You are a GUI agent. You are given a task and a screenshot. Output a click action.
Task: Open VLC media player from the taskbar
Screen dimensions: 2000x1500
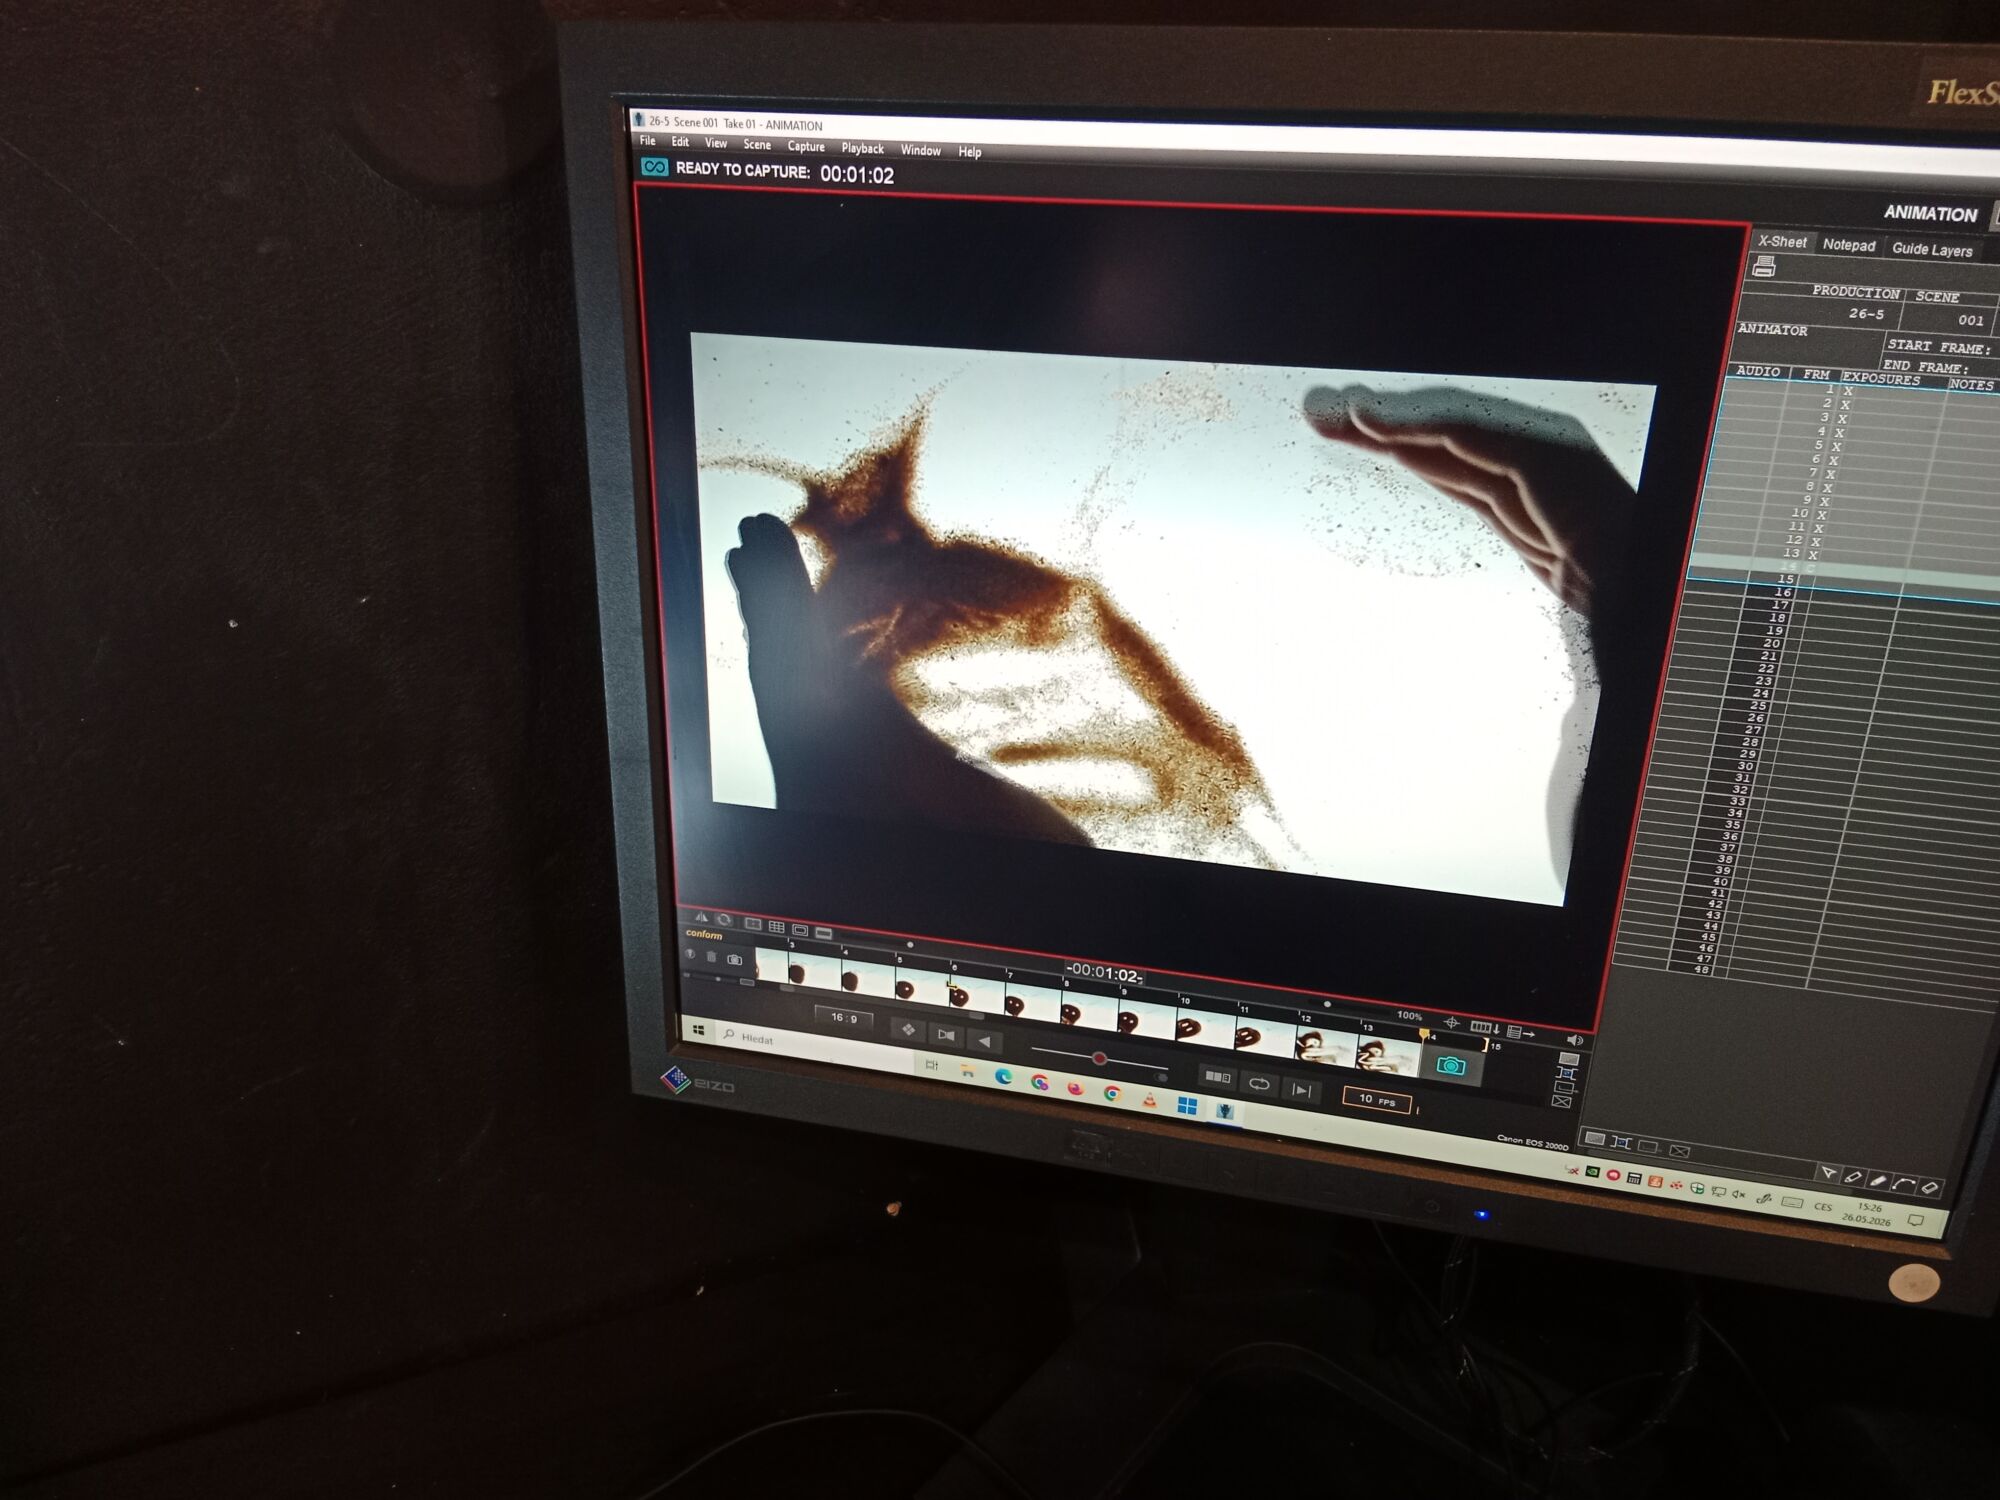pos(1150,1099)
